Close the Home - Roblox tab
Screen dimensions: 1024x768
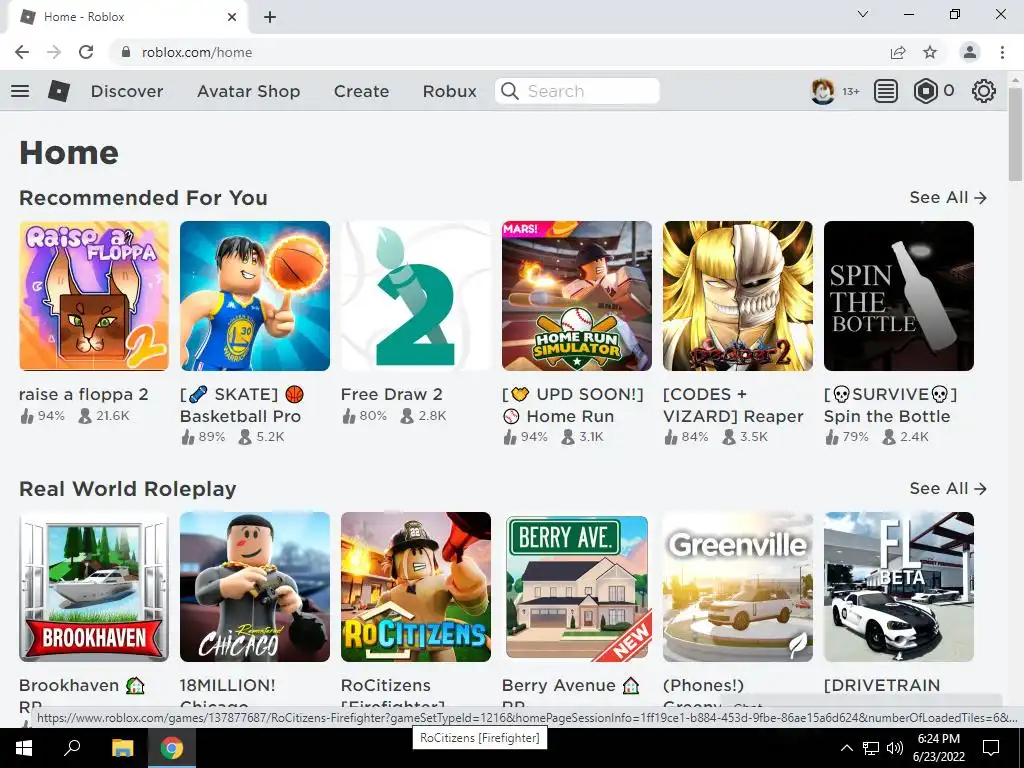click(x=232, y=17)
